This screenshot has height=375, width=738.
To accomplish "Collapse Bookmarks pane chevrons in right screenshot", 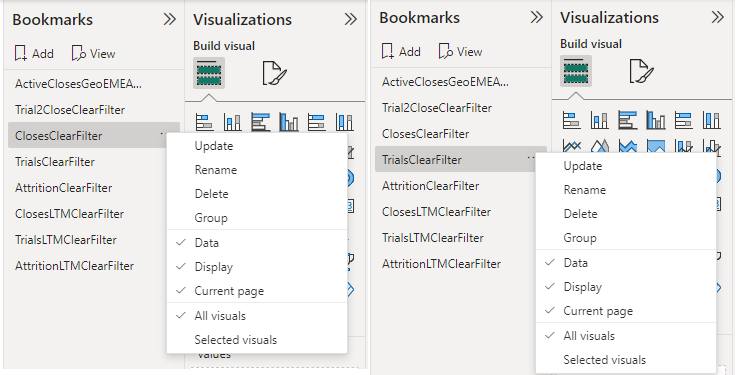I will pos(537,17).
